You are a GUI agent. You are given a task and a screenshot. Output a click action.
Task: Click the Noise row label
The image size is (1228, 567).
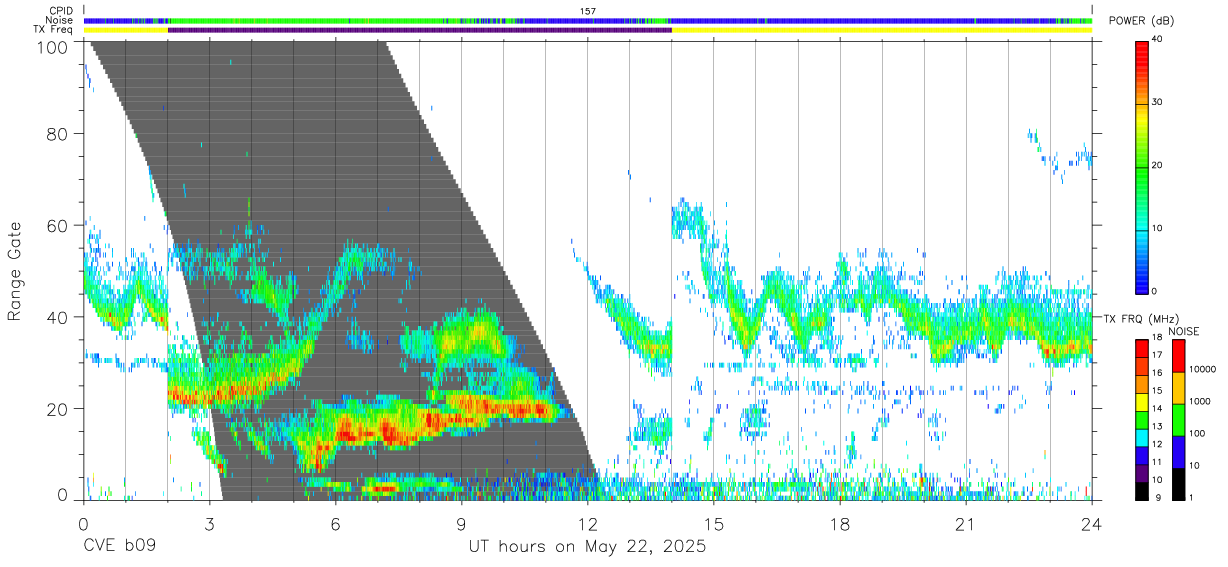pyautogui.click(x=60, y=20)
